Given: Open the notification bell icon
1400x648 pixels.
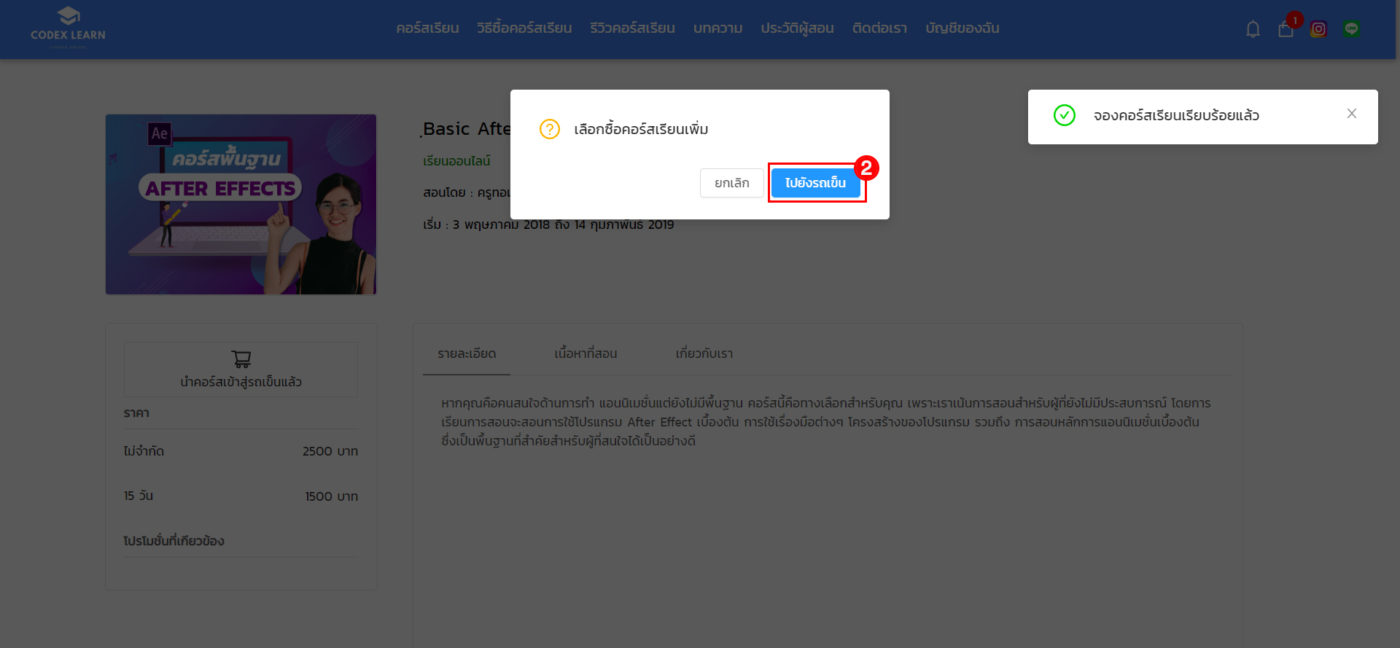Looking at the screenshot, I should [x=1252, y=29].
